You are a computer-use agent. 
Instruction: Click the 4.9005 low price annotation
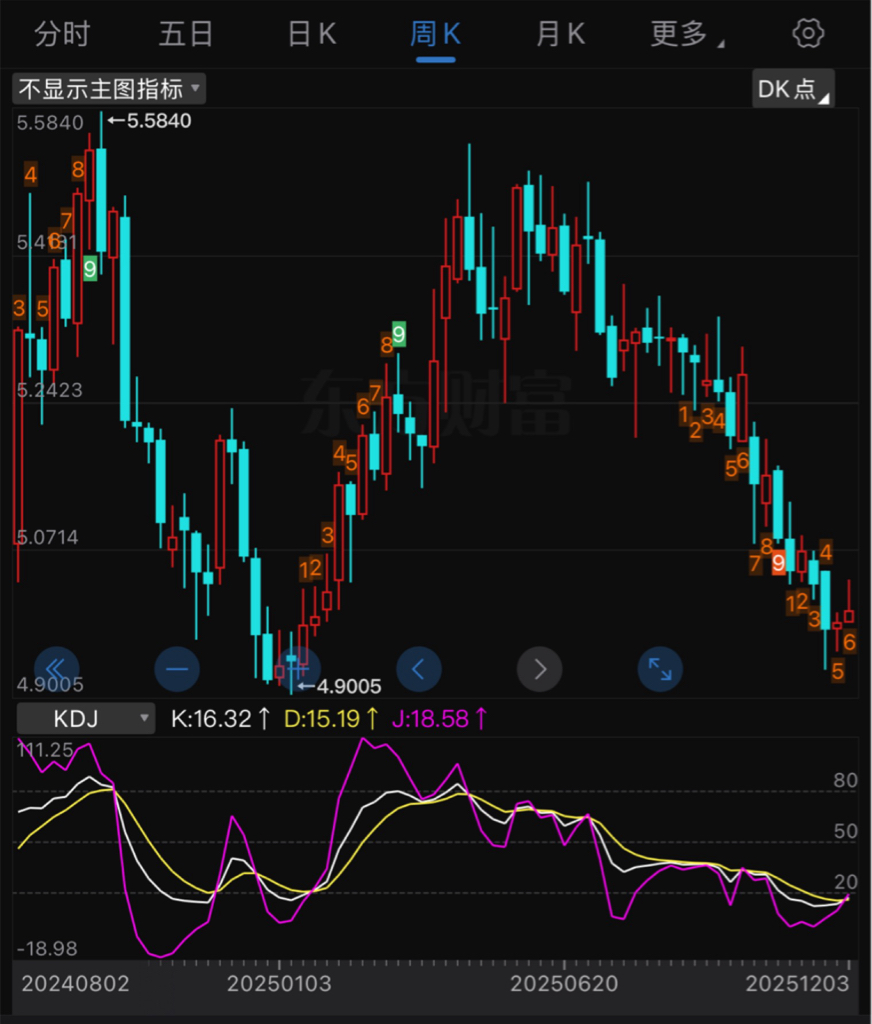point(340,686)
